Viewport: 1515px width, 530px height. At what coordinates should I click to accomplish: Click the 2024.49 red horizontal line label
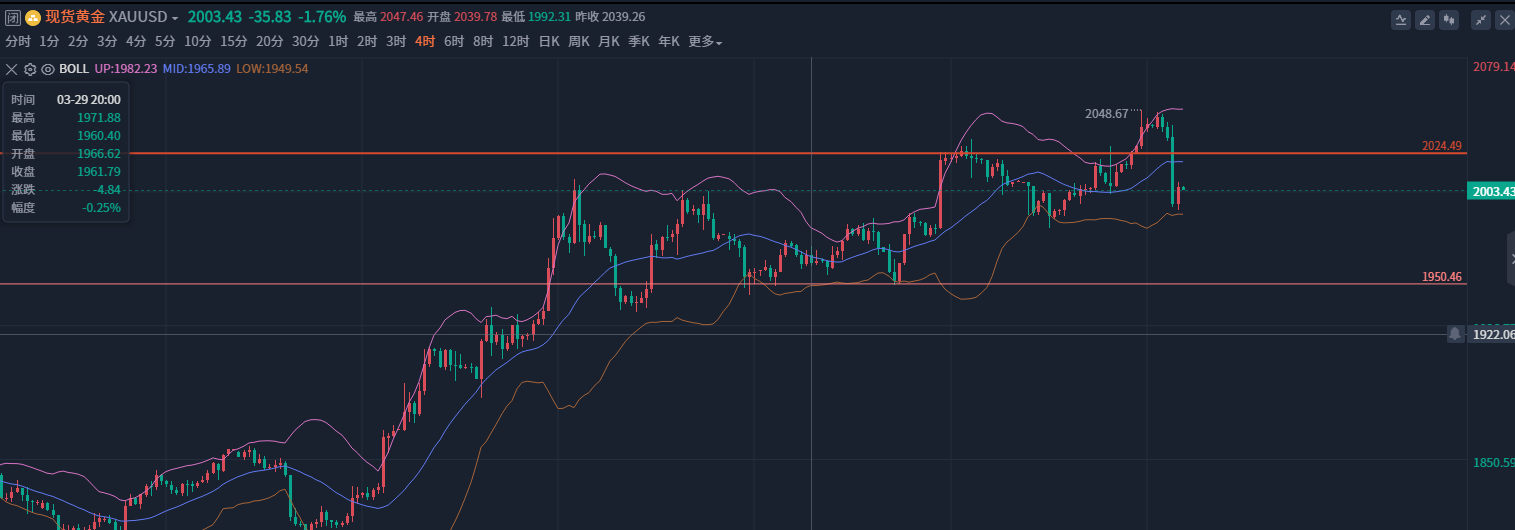point(1441,146)
